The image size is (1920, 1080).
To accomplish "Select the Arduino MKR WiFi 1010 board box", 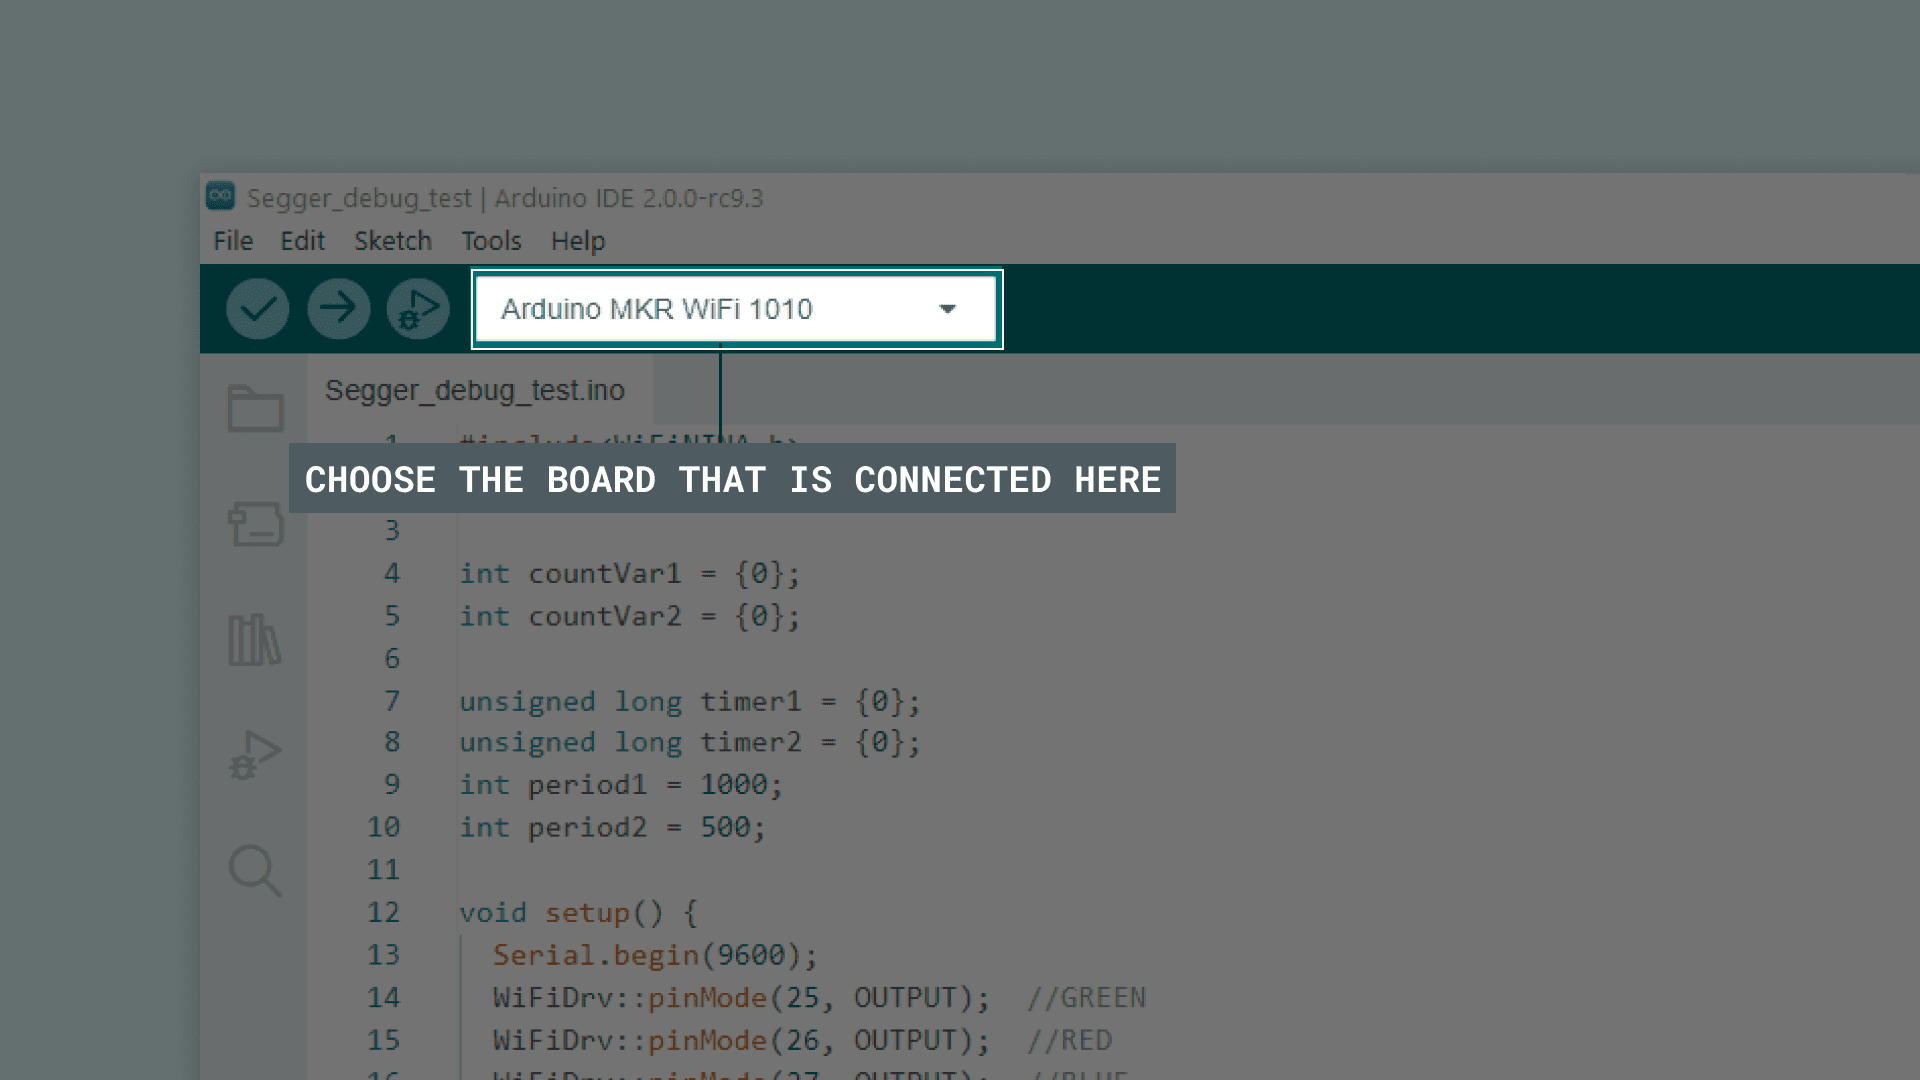I will point(700,309).
